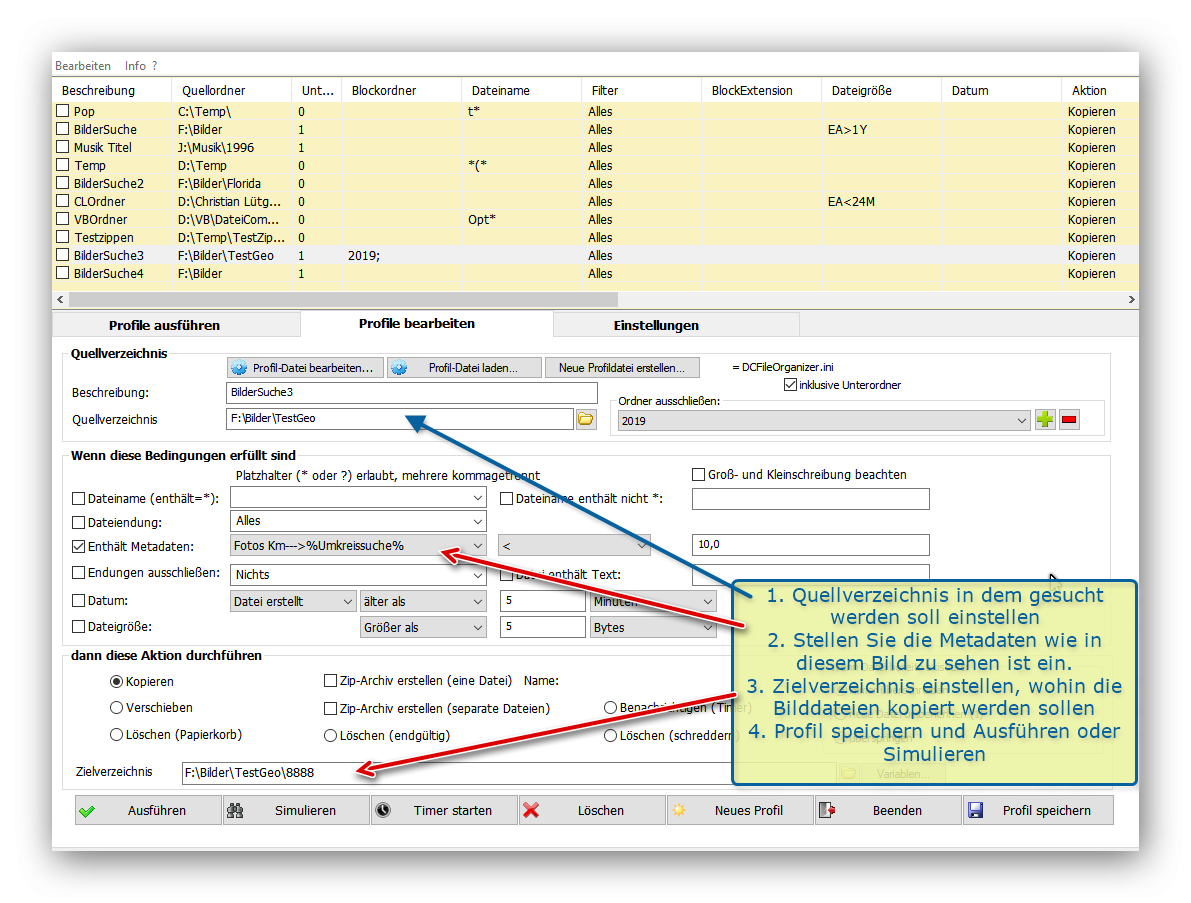The width and height of the screenshot is (1191, 903).
Task: Save profile with the Profil speichern disk button
Action: (x=1038, y=810)
